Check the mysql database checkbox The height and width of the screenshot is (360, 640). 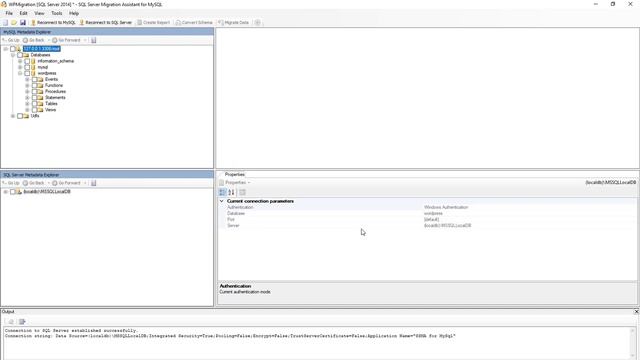coord(27,67)
